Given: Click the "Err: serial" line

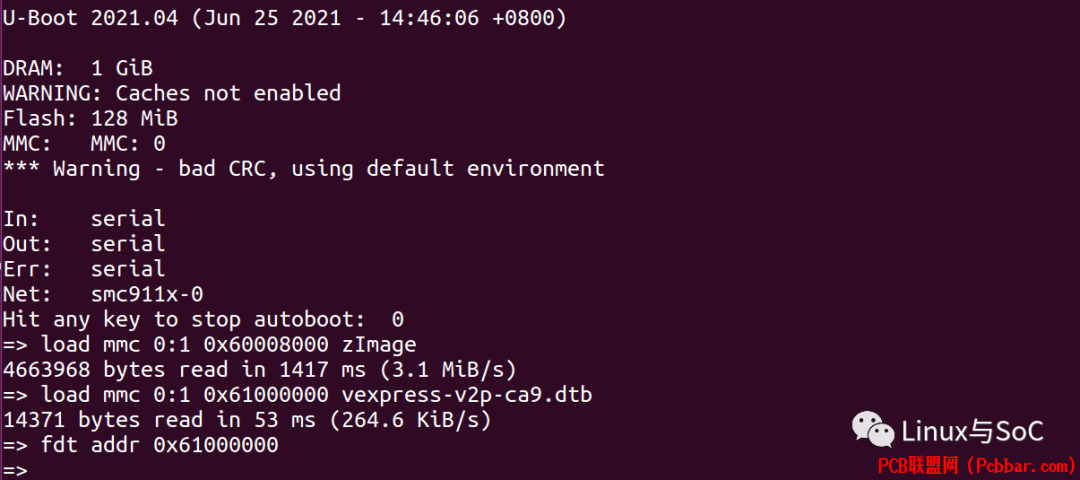Looking at the screenshot, I should point(84,269).
